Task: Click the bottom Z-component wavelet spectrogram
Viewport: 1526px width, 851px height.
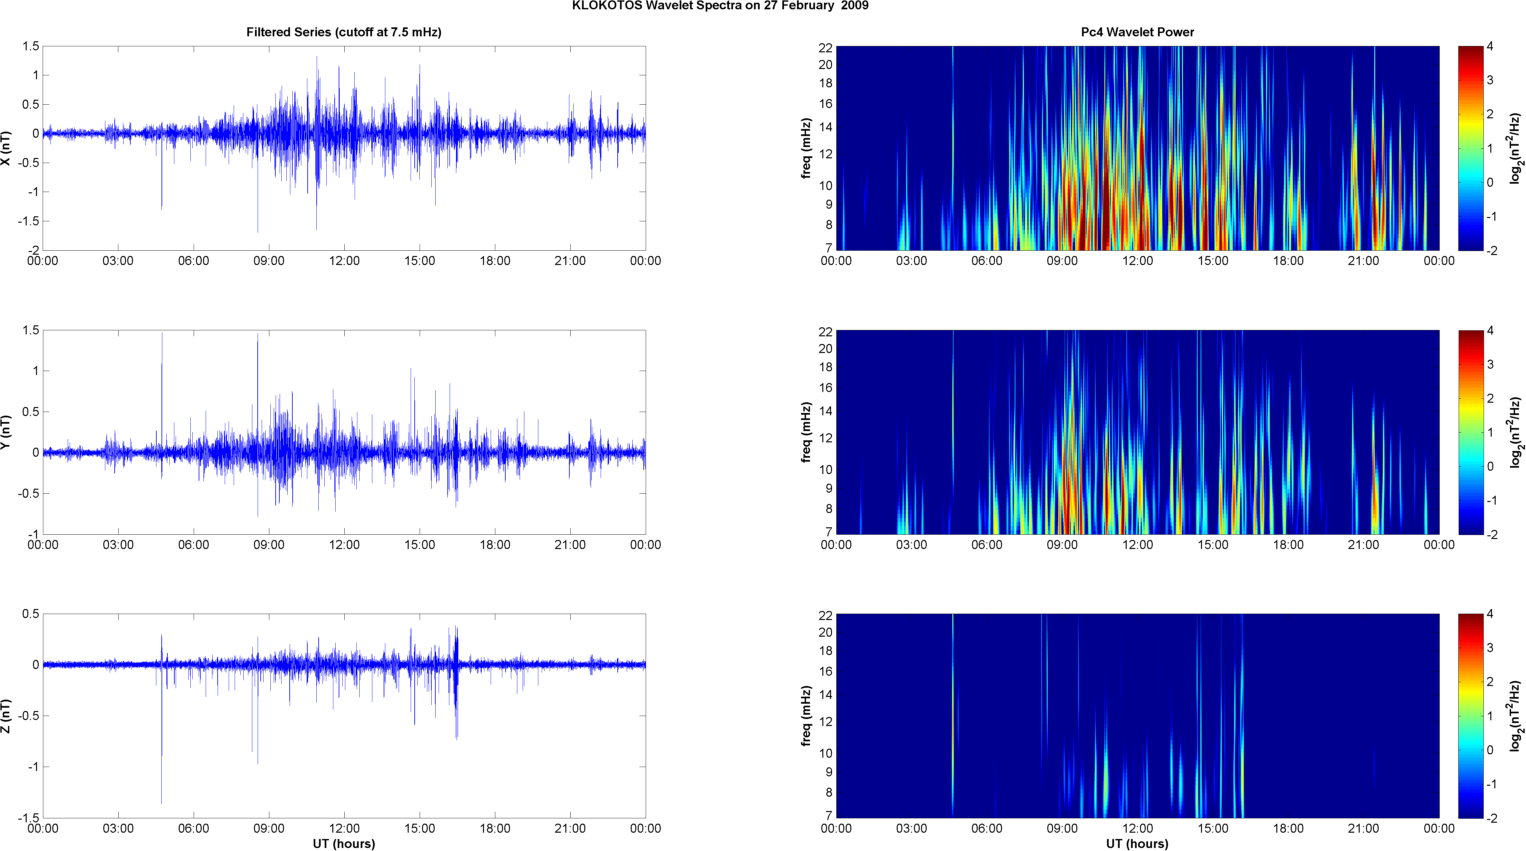Action: pyautogui.click(x=1137, y=716)
